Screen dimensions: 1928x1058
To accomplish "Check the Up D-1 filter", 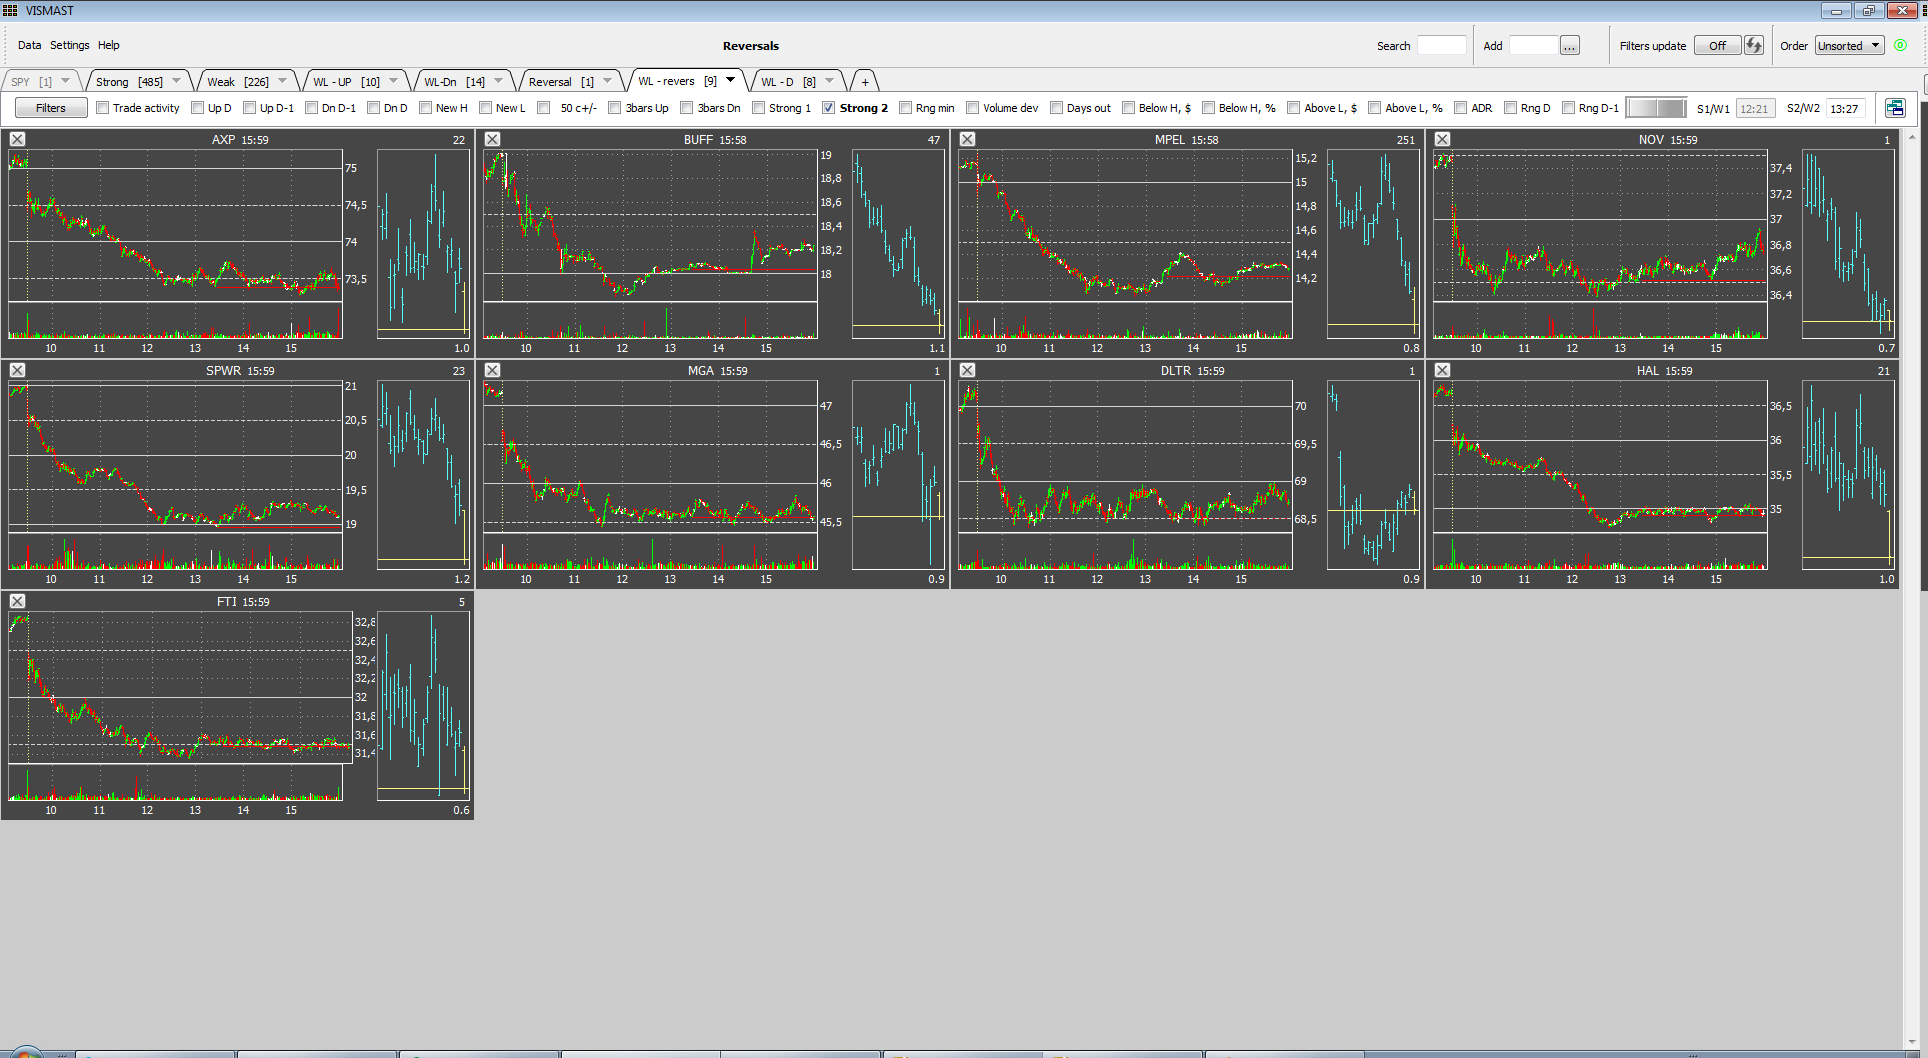I will point(249,108).
